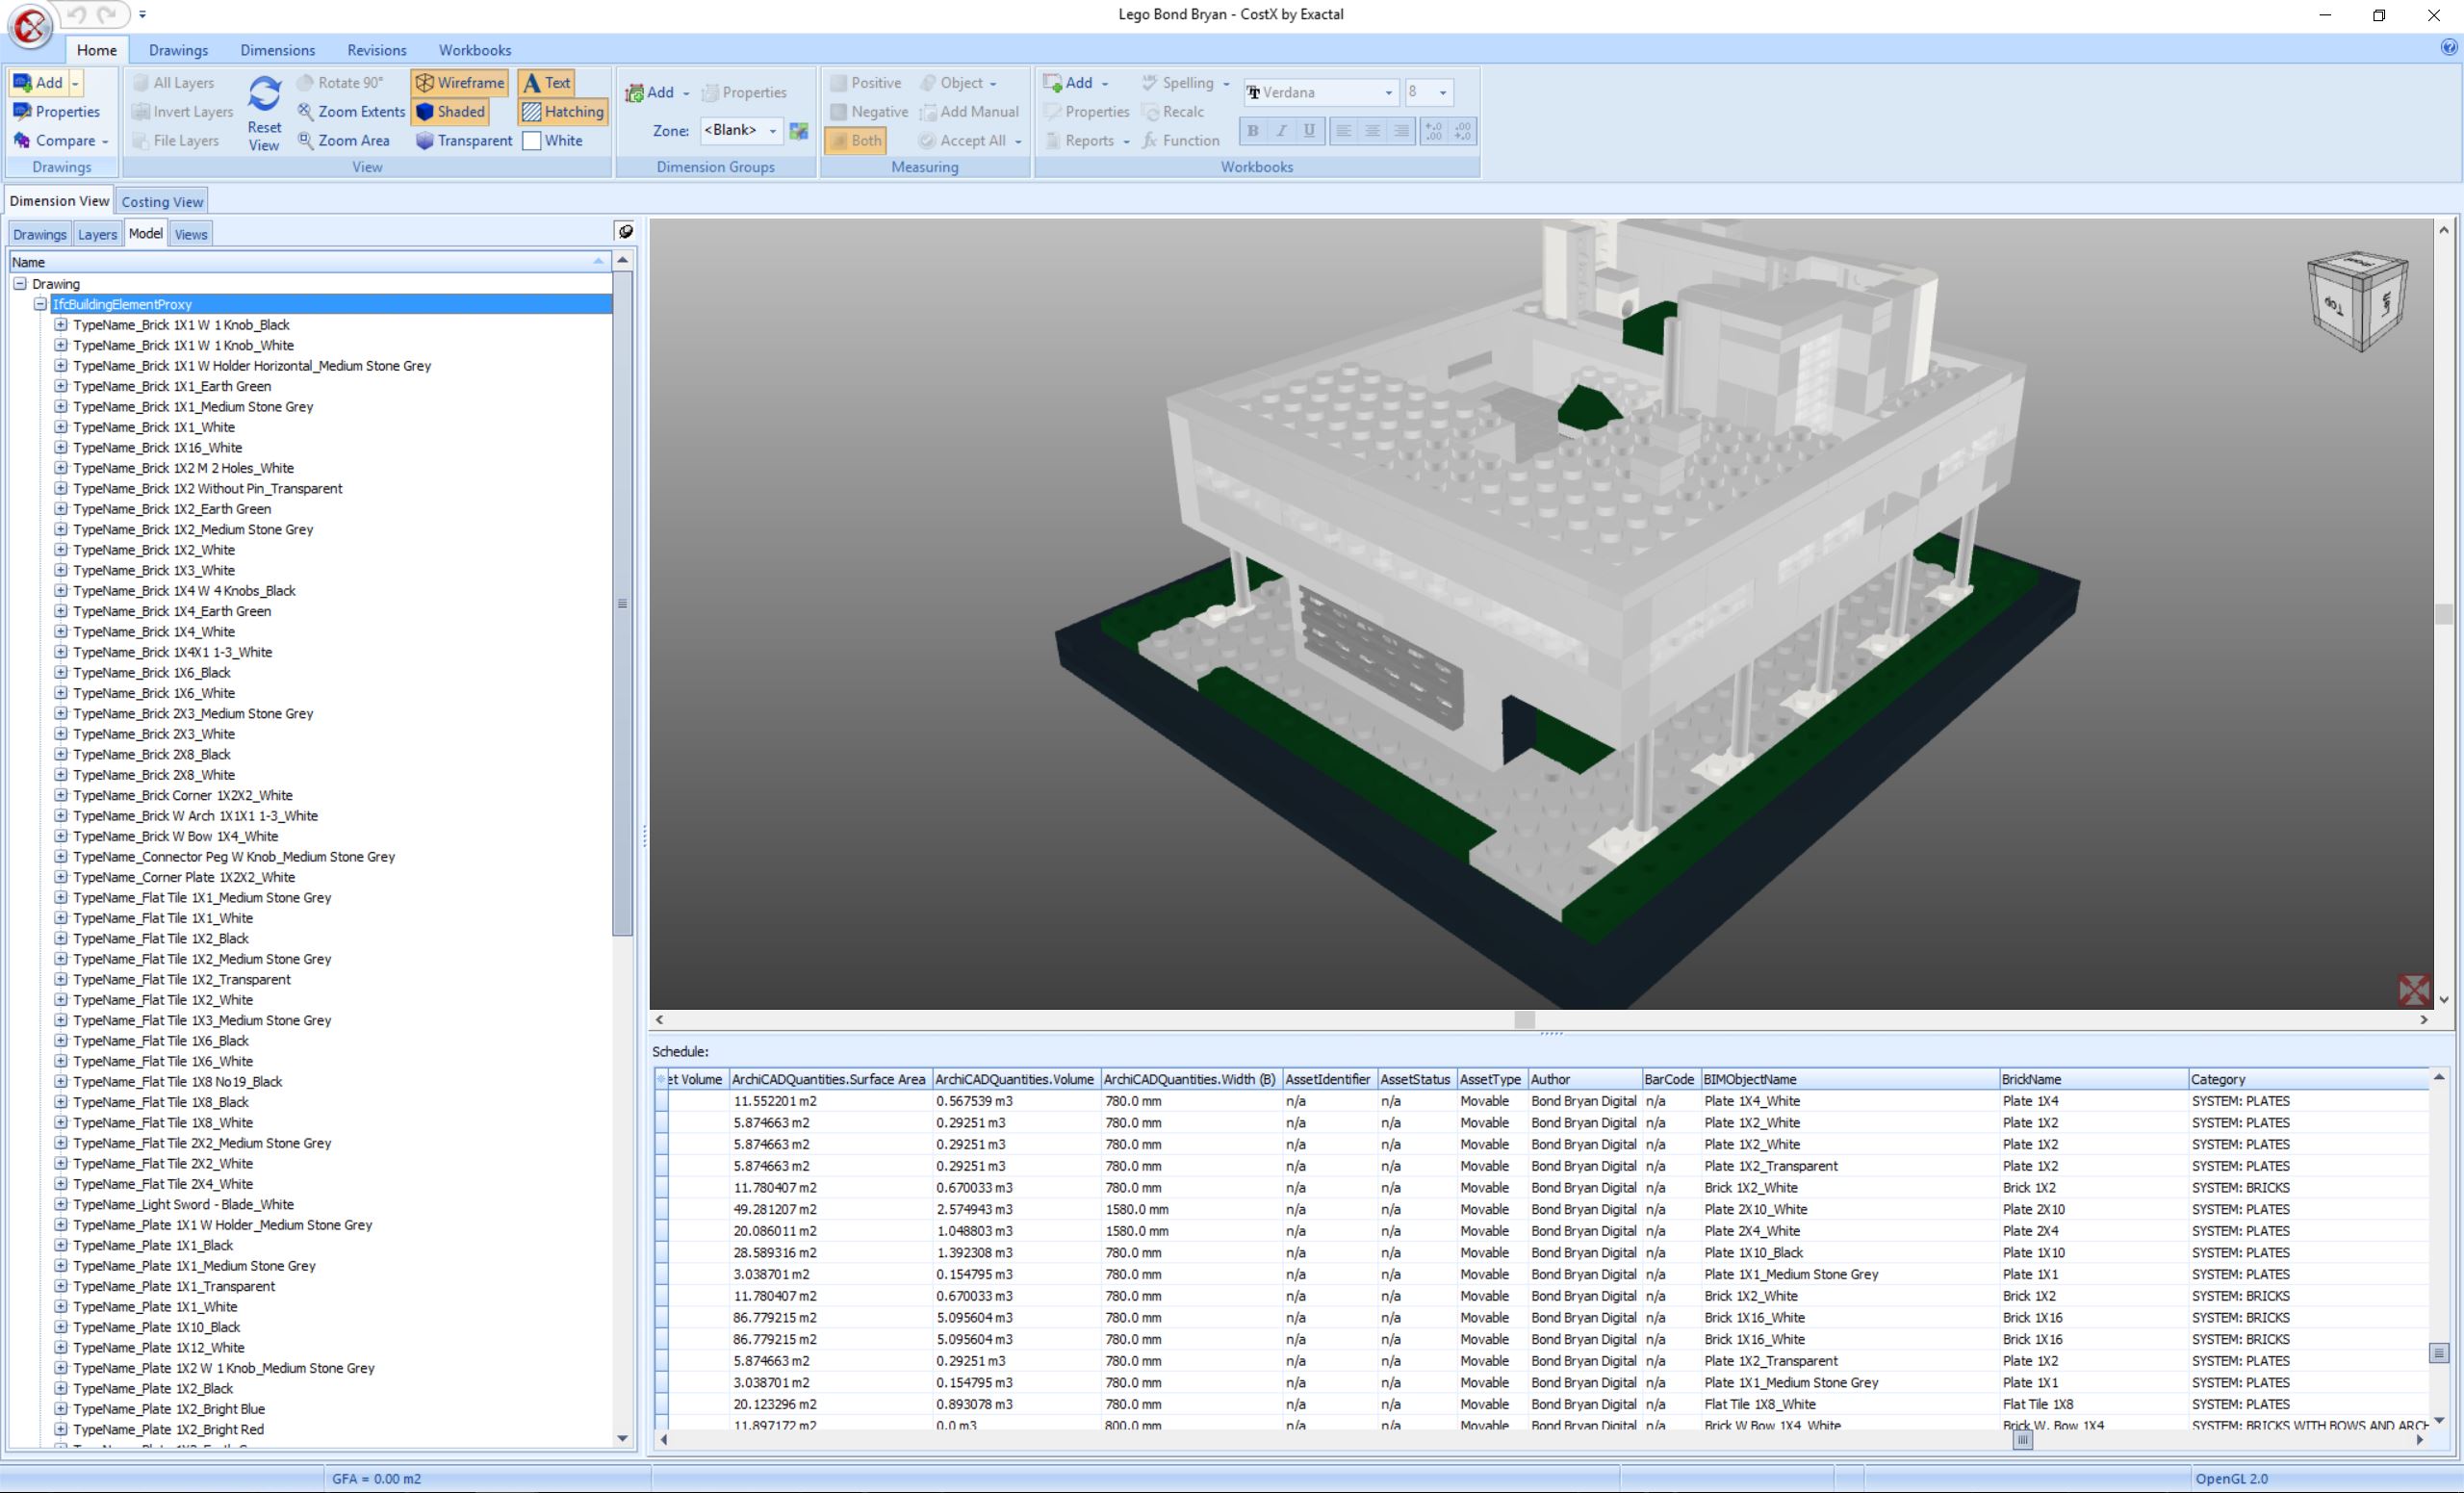Click the 3D orientation view cube
Screen dimensions: 2464x1493
[x=2356, y=300]
